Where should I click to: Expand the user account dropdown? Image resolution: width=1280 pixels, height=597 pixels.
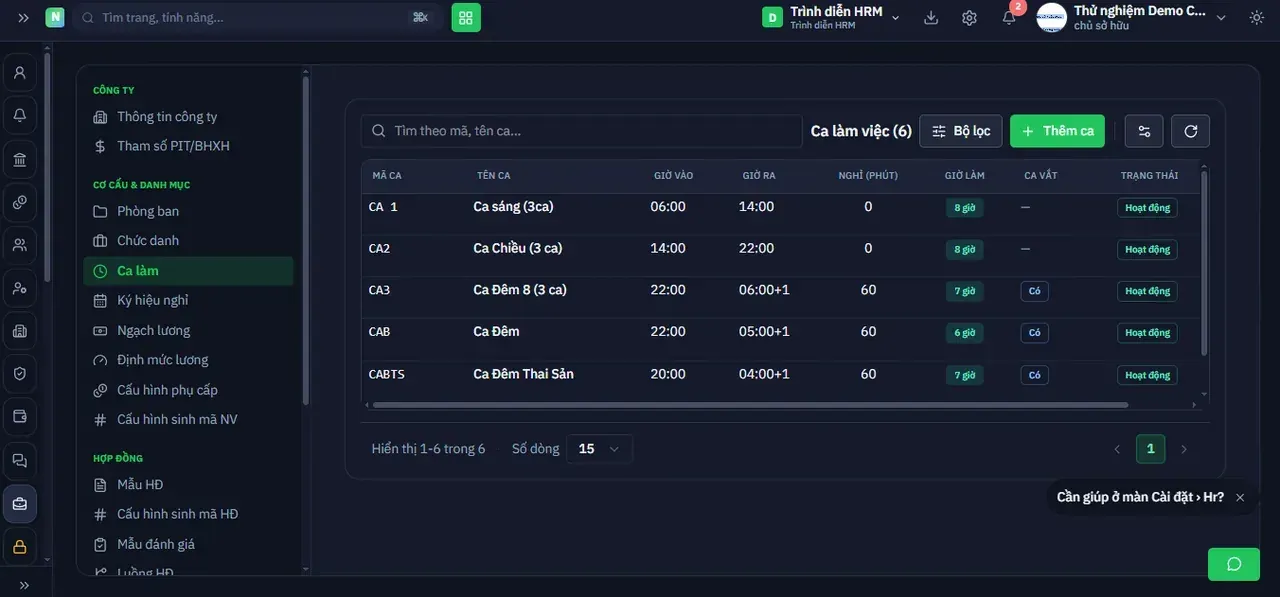click(x=1132, y=18)
